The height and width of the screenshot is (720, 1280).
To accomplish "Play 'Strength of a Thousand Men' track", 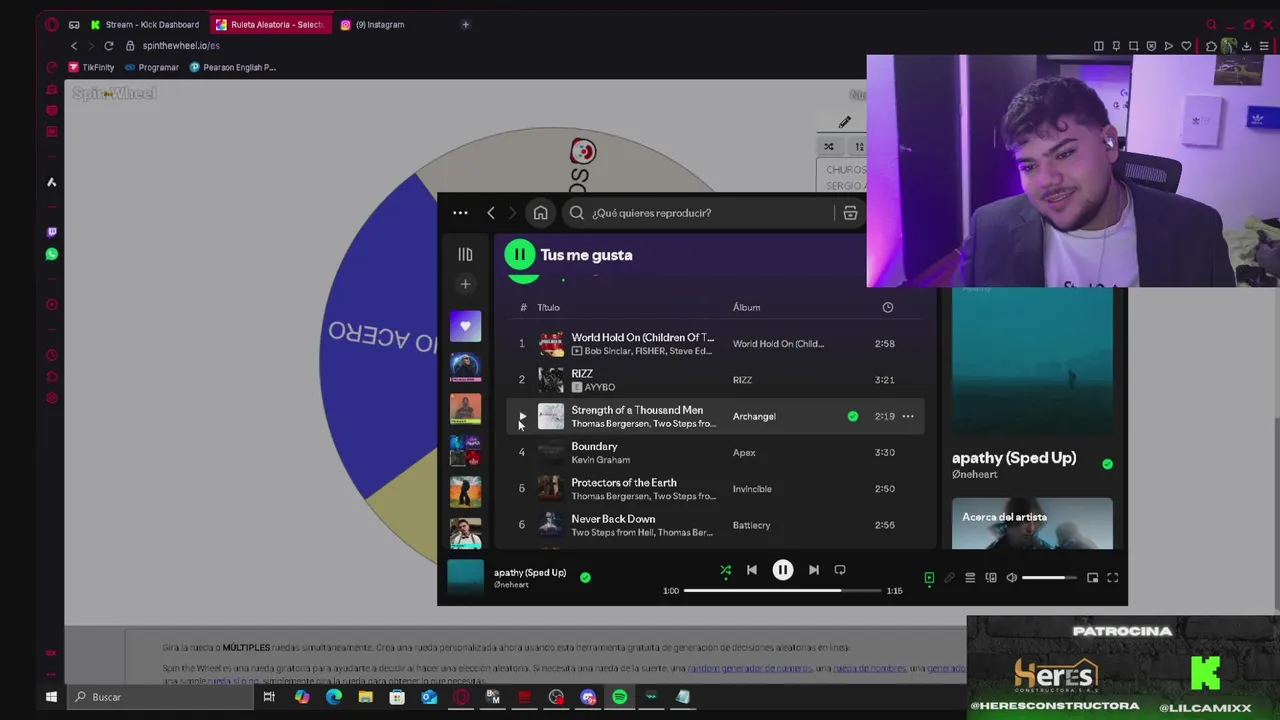I will (522, 416).
